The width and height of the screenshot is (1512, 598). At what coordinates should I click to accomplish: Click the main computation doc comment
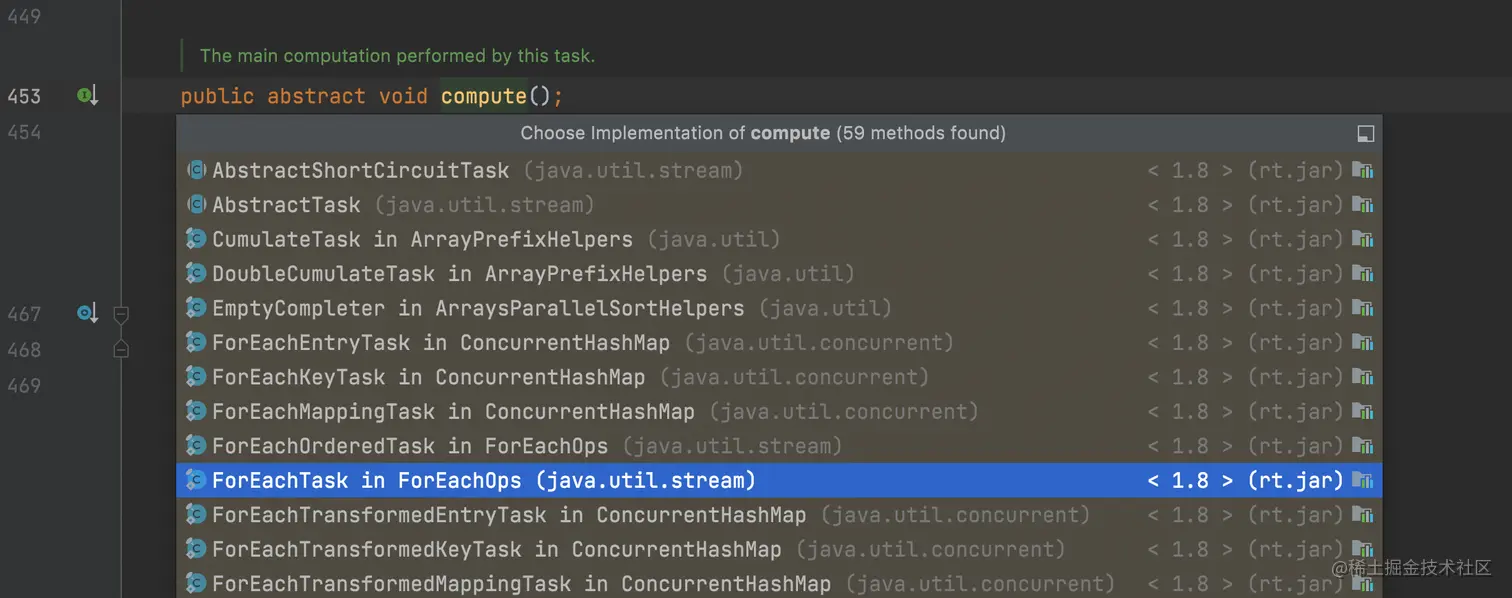(397, 56)
